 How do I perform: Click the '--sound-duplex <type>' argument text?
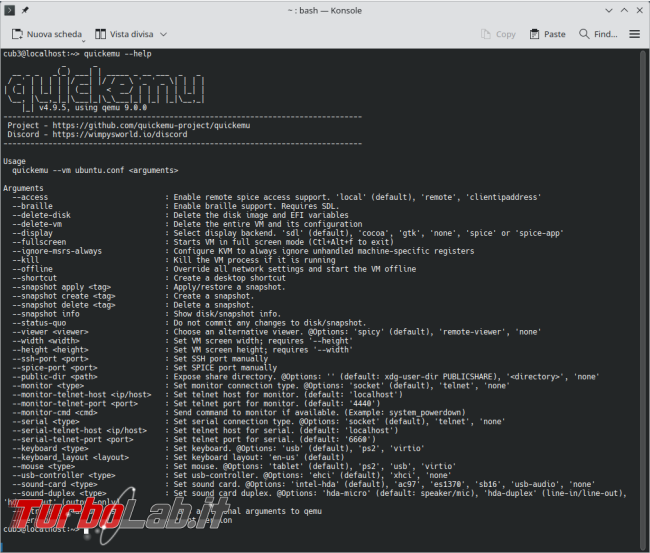59,494
